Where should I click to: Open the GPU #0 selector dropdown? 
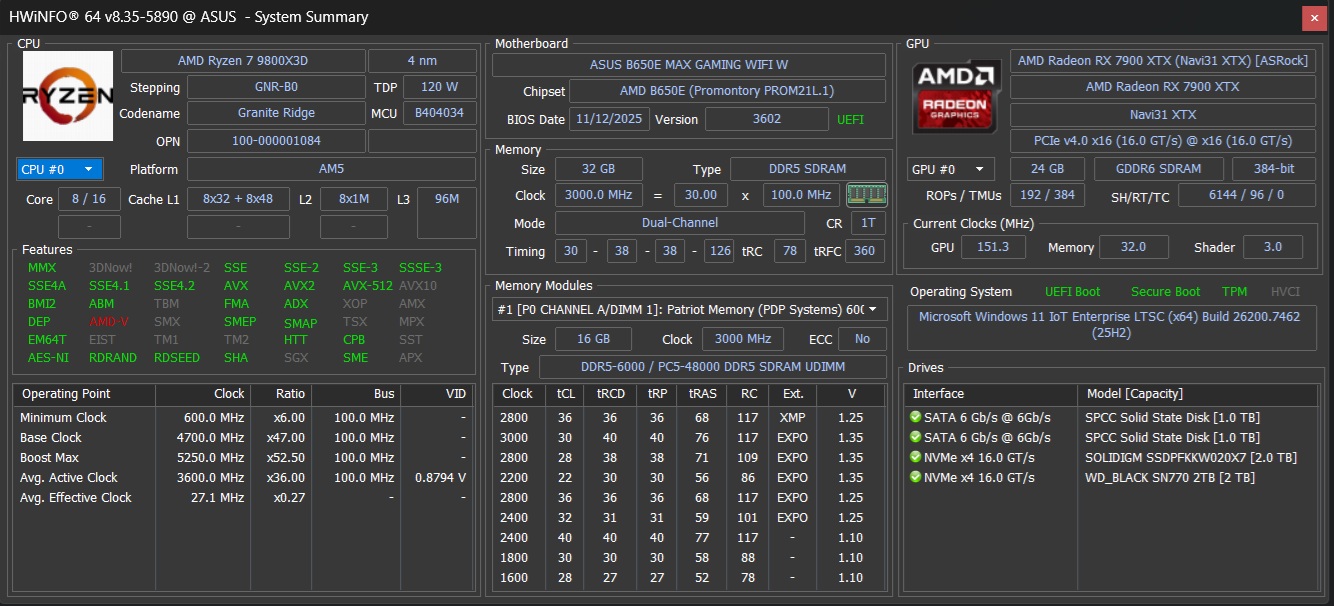pos(950,169)
